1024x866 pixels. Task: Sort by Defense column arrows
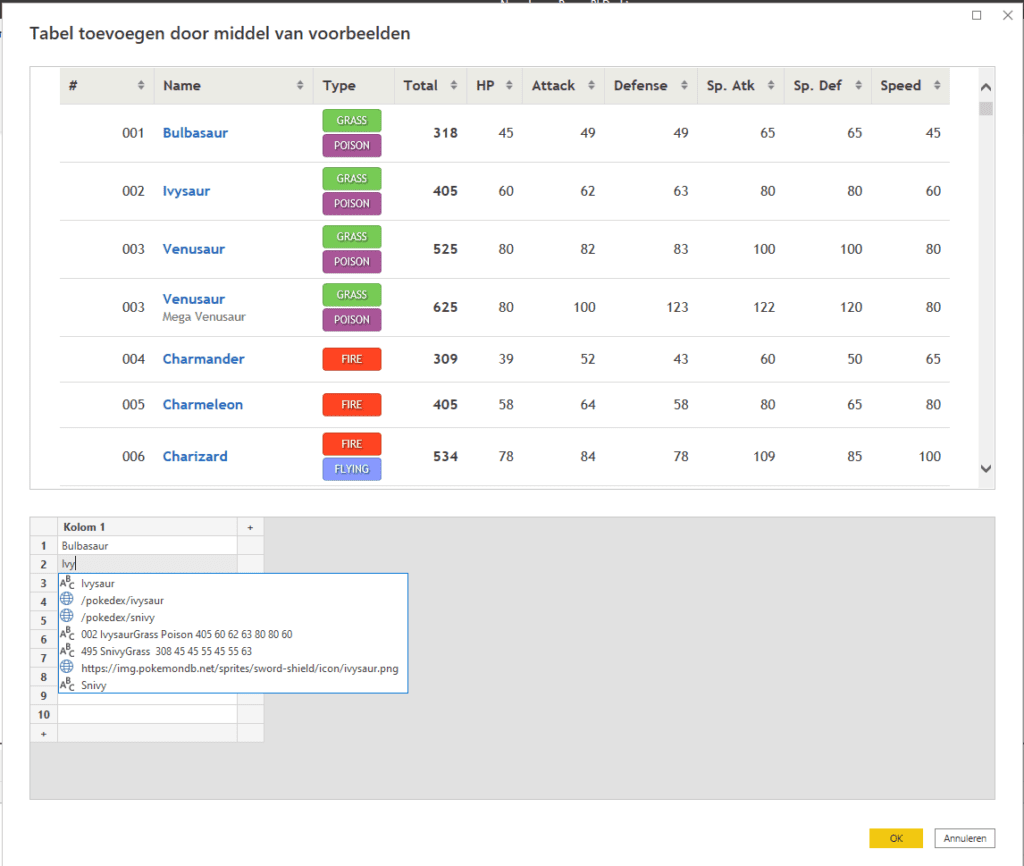point(684,86)
